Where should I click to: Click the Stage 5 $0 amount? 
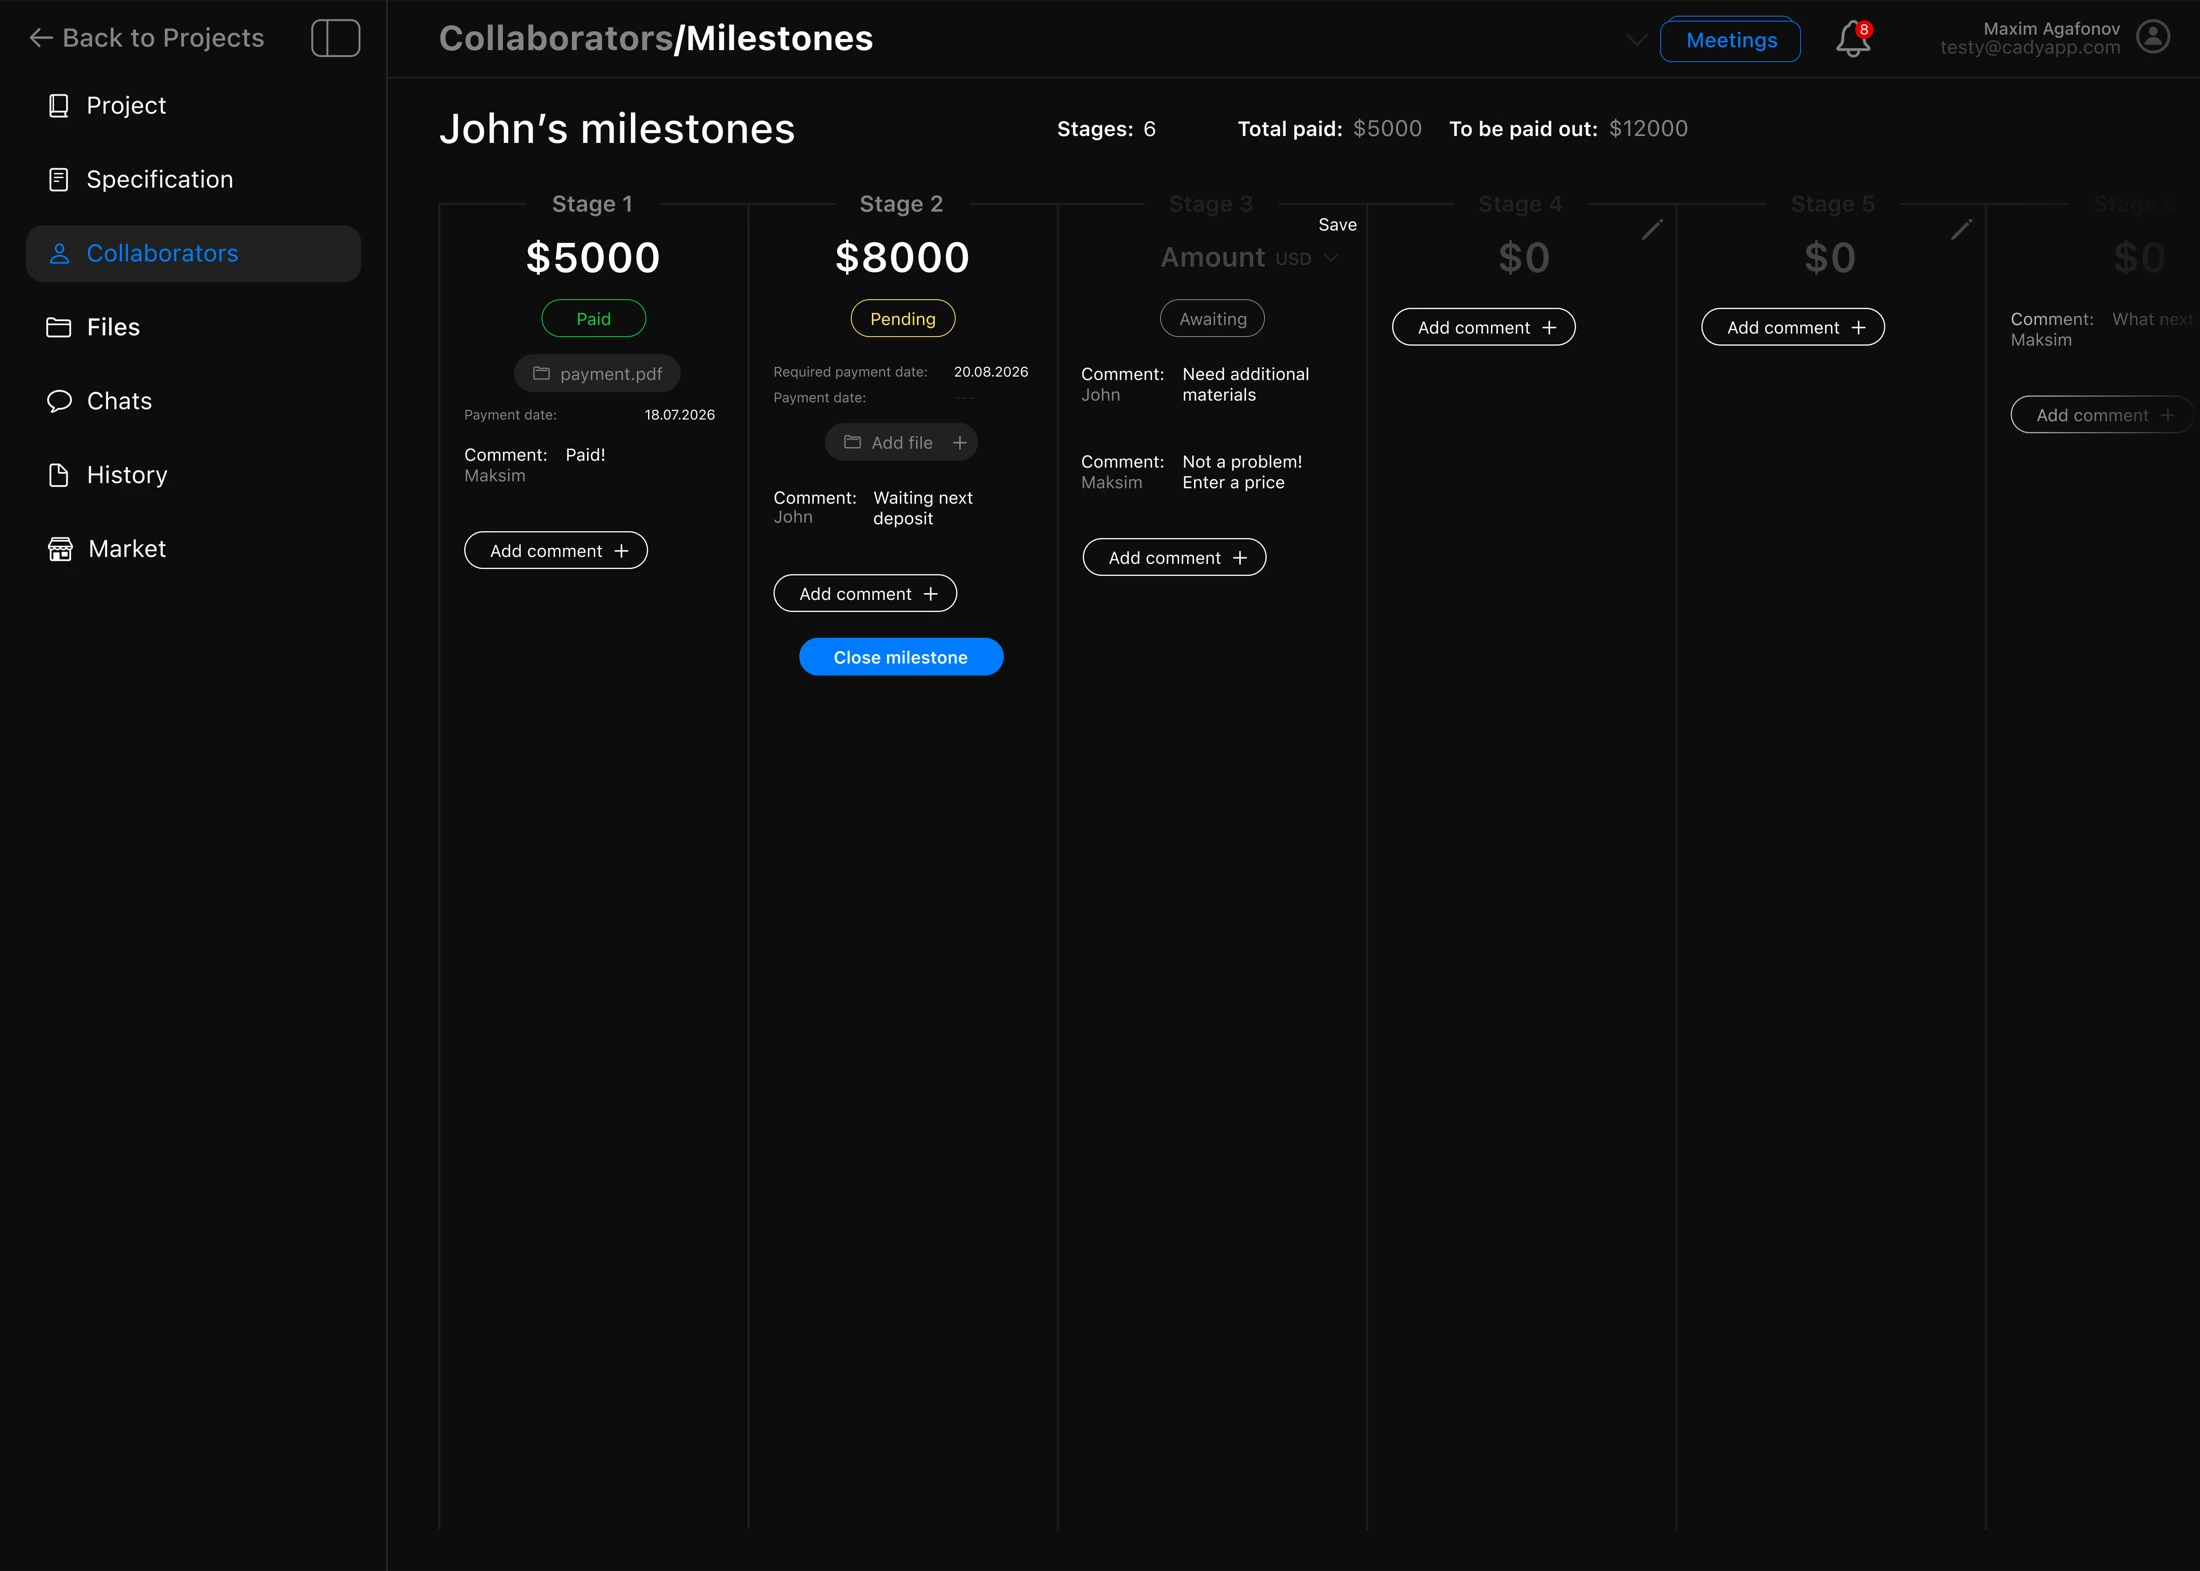pyautogui.click(x=1830, y=258)
